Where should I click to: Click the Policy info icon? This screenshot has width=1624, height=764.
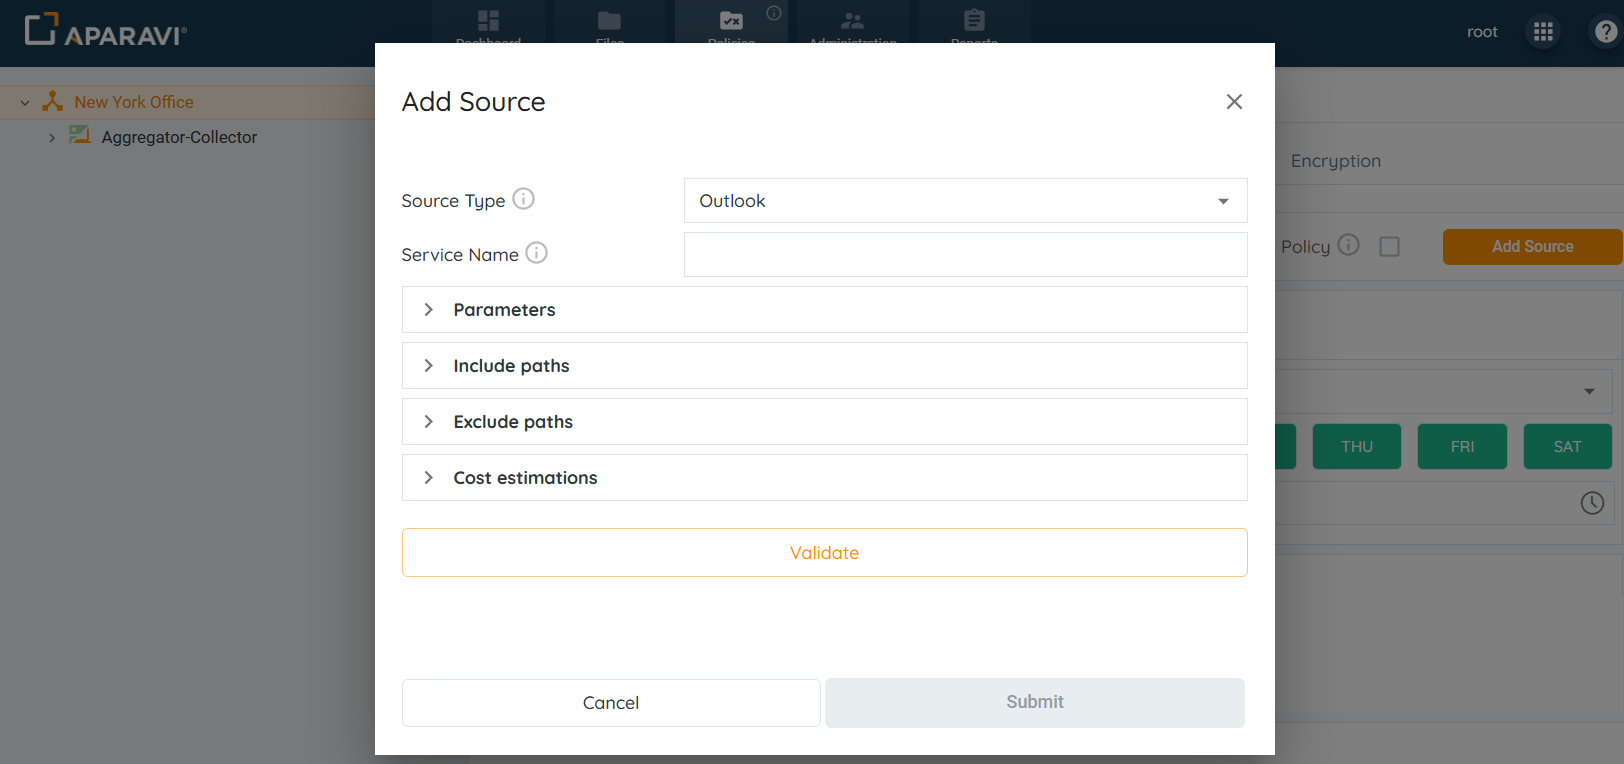click(x=1348, y=245)
